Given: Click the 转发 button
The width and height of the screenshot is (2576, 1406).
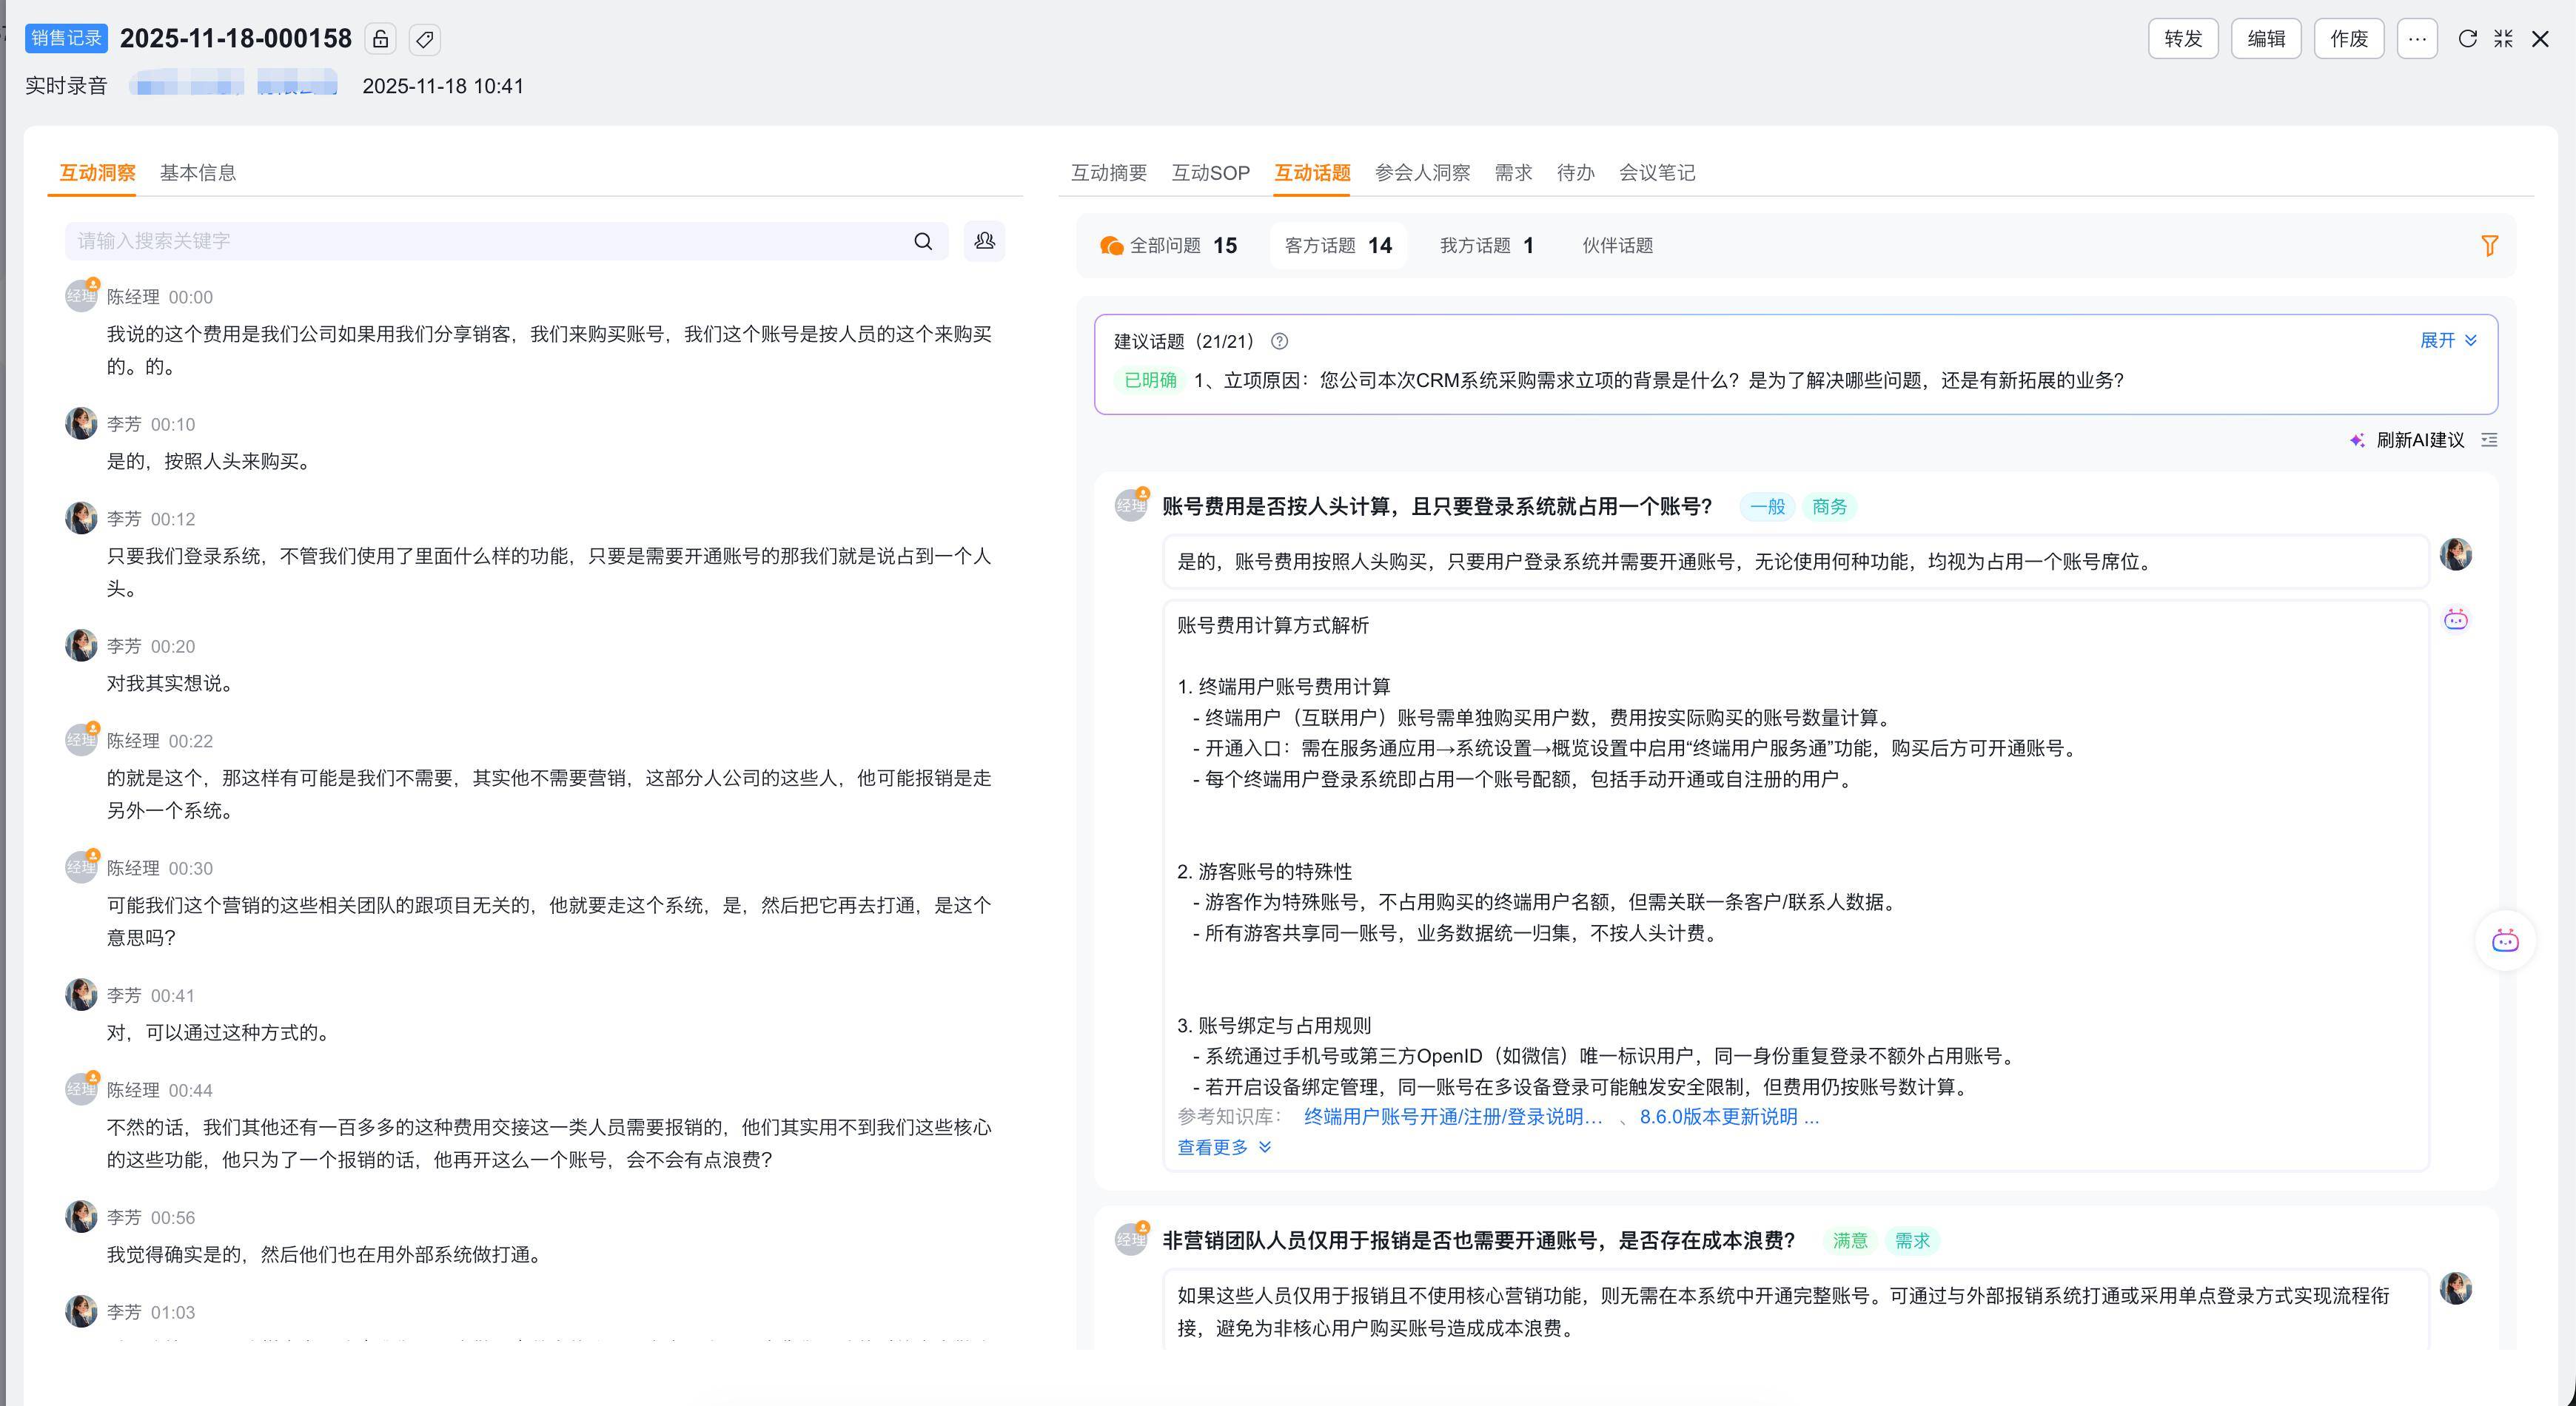Looking at the screenshot, I should coord(2182,39).
